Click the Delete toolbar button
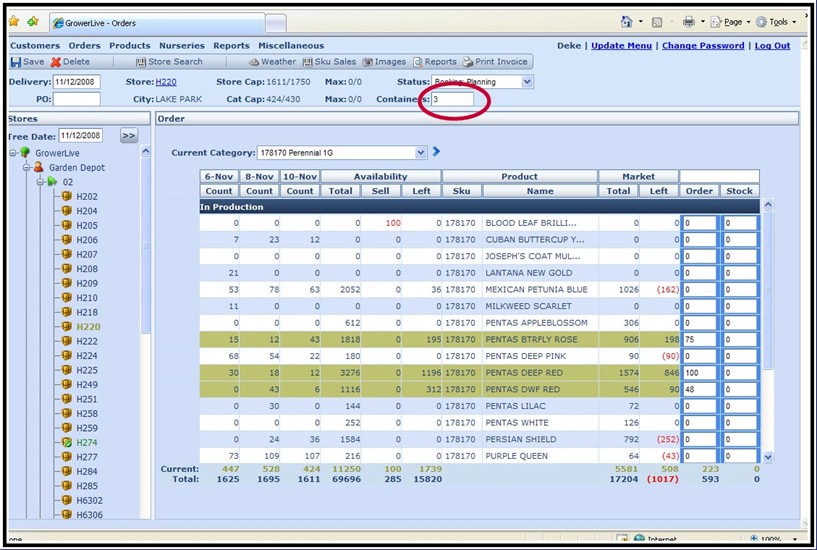This screenshot has height=550, width=817. [x=70, y=62]
